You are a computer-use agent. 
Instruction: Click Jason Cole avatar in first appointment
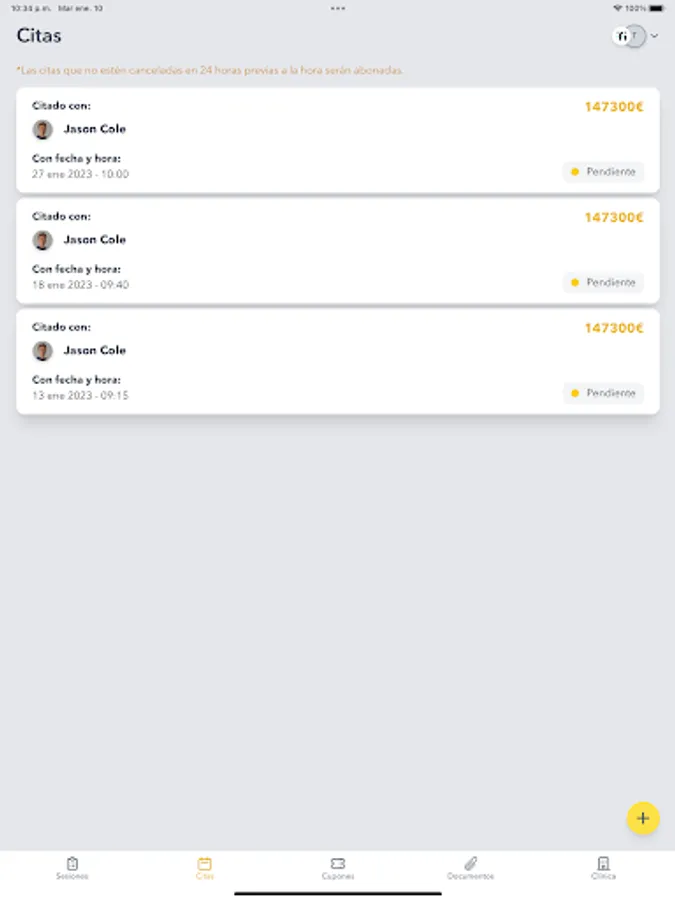coord(42,129)
